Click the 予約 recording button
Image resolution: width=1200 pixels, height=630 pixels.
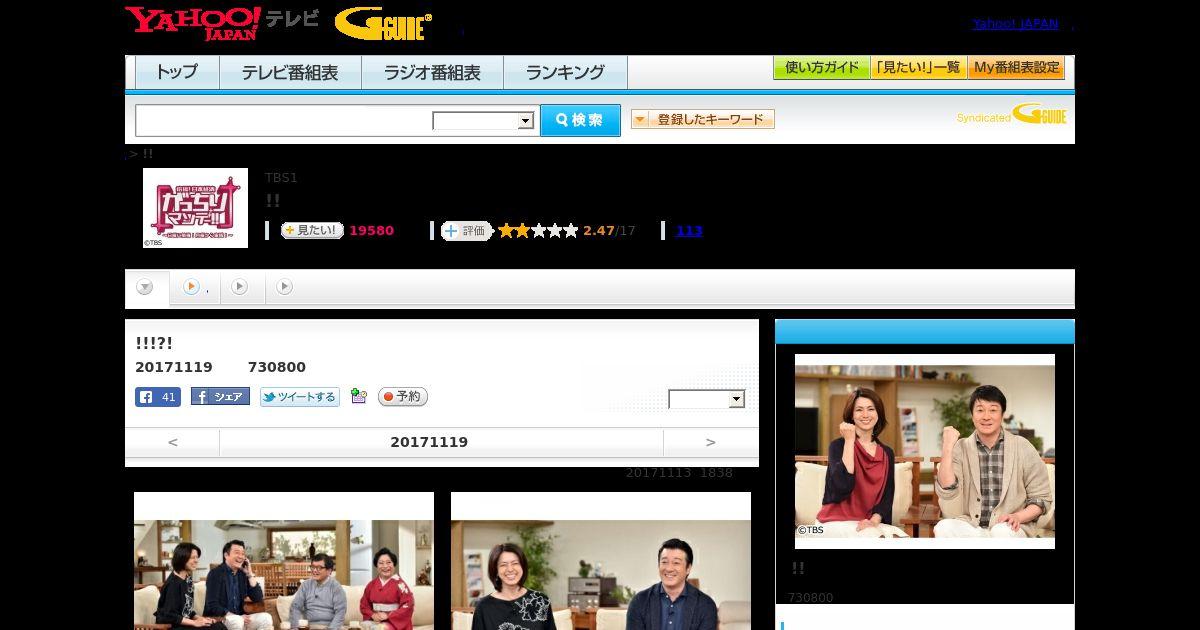click(403, 397)
